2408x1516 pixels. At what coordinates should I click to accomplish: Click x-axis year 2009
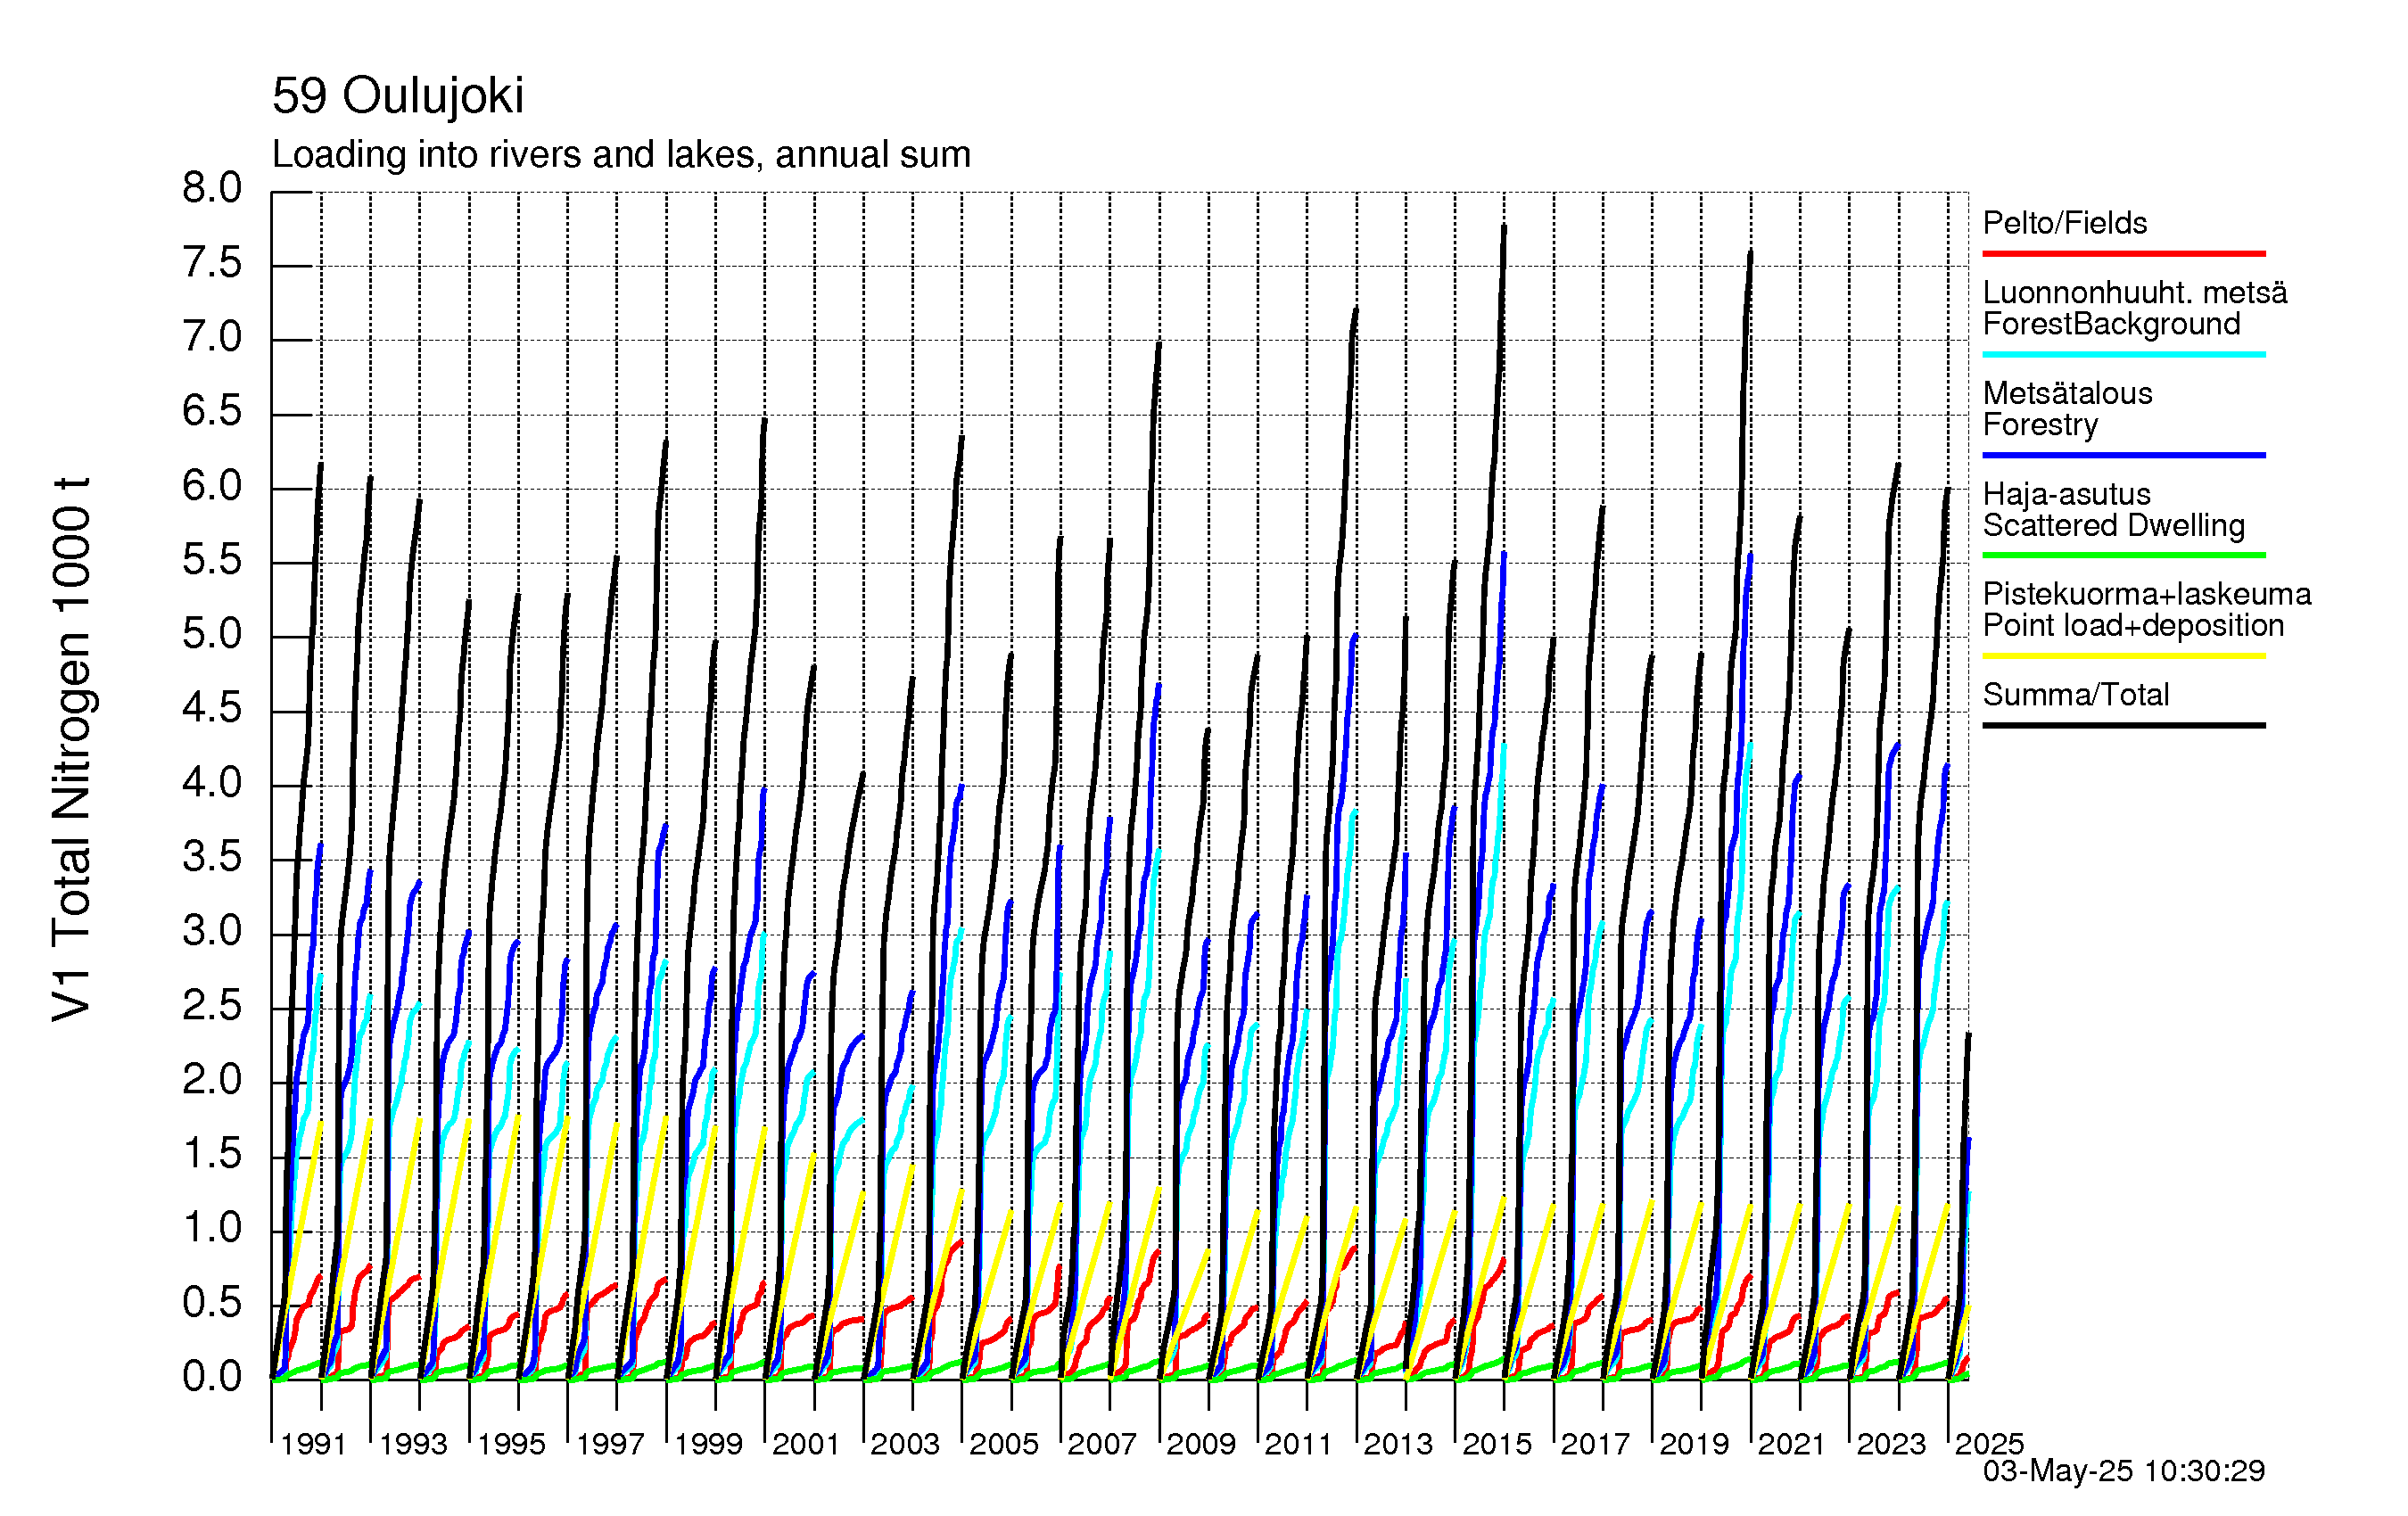1201,1445
